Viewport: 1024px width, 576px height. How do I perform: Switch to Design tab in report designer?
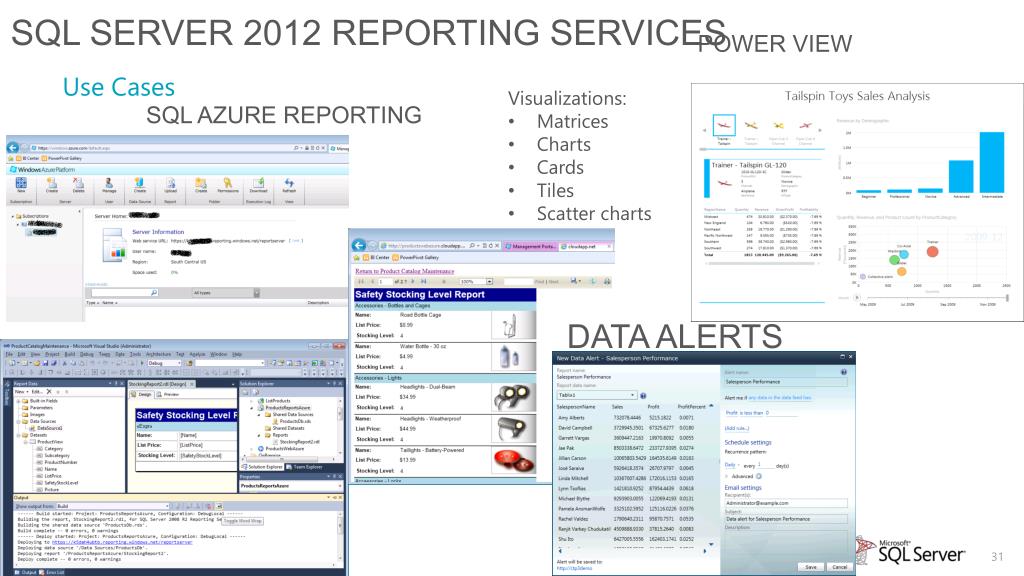pyautogui.click(x=142, y=394)
